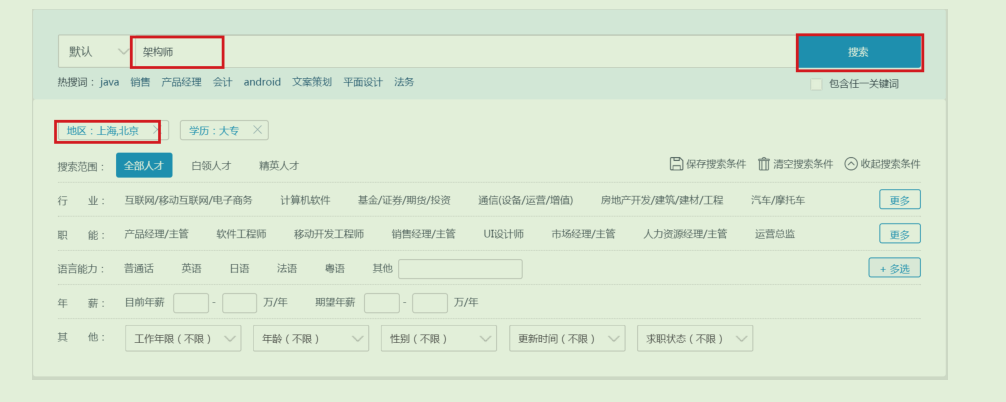1006x402 pixels.
Task: Open the 工作年限 (不限) dropdown
Action: [x=183, y=339]
